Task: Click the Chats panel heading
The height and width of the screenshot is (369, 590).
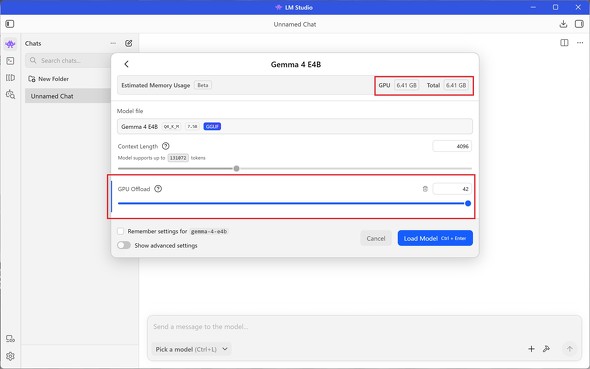Action: 33,44
